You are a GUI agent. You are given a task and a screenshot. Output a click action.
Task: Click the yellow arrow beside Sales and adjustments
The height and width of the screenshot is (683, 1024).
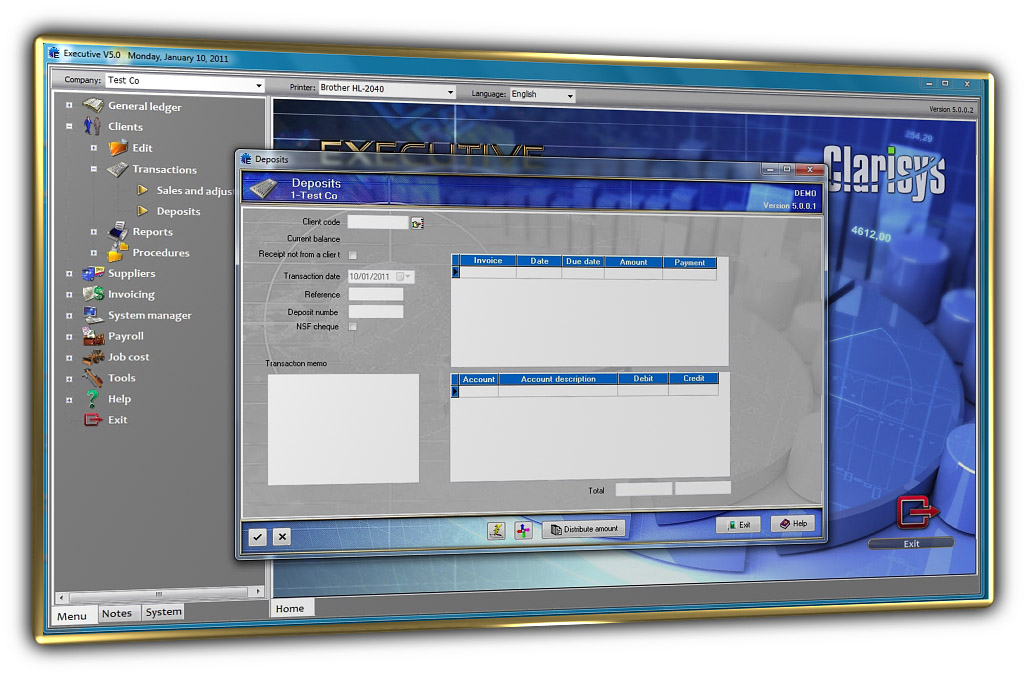tap(142, 190)
